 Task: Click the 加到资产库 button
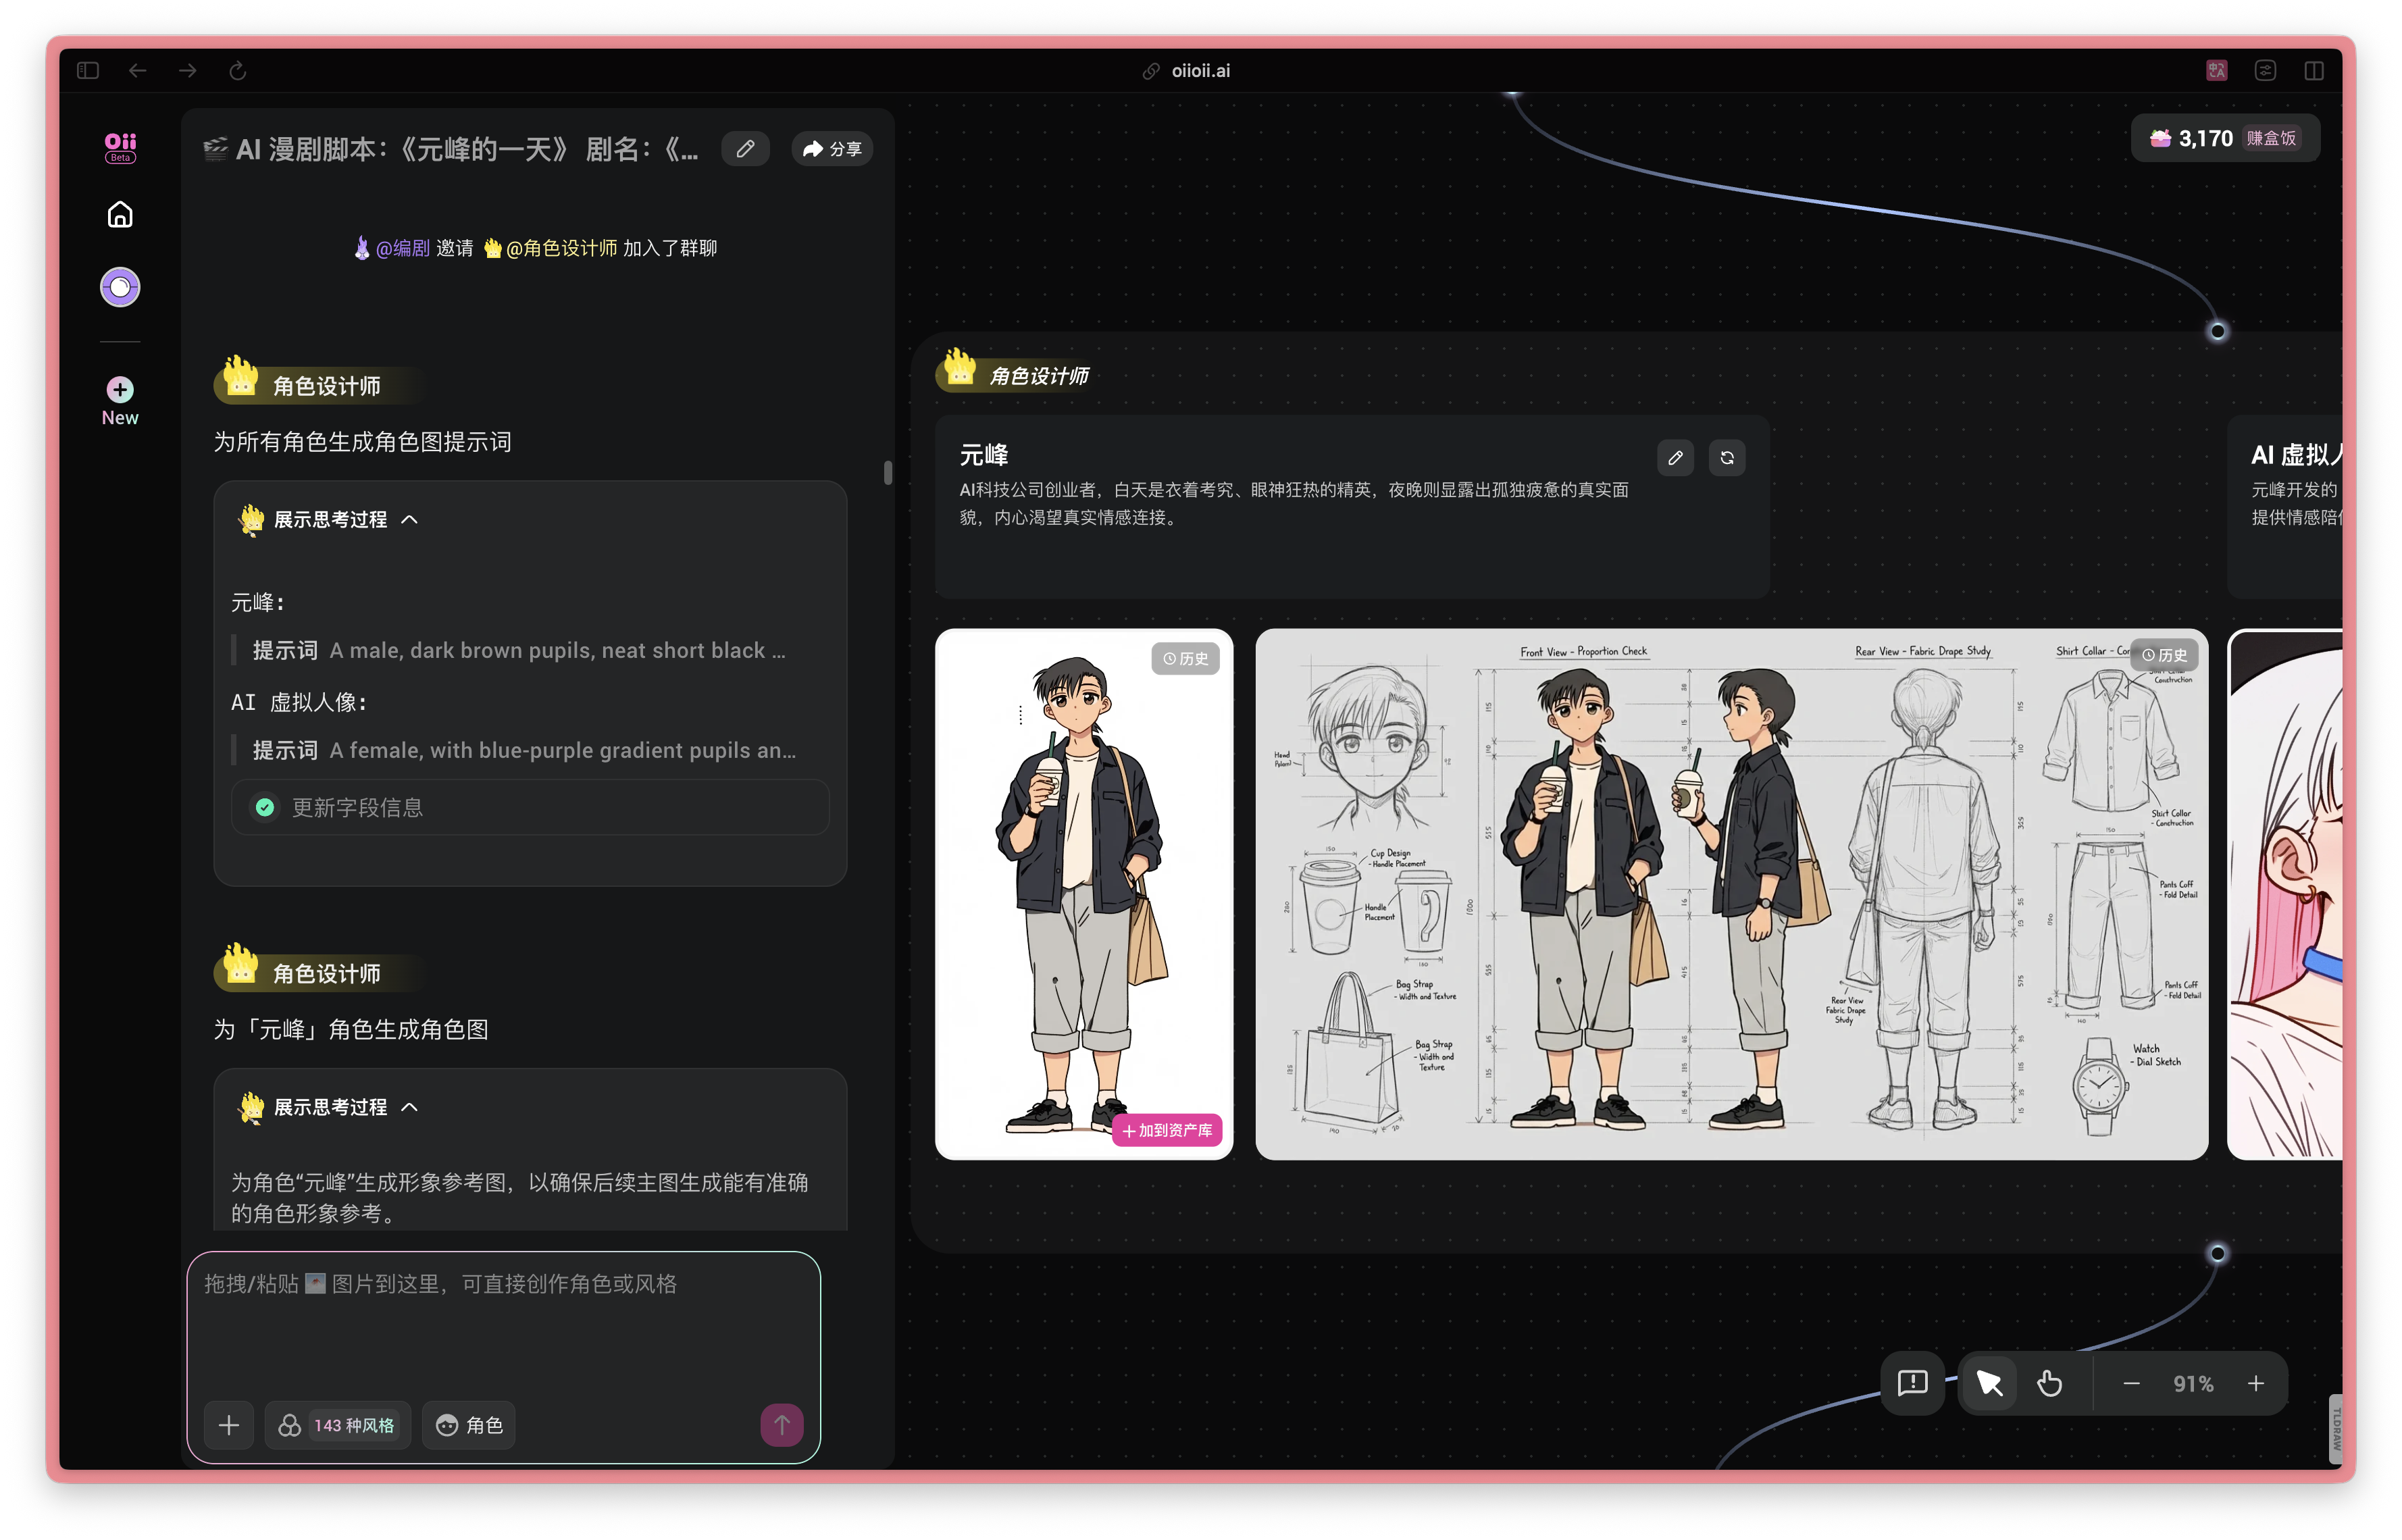[x=1167, y=1130]
